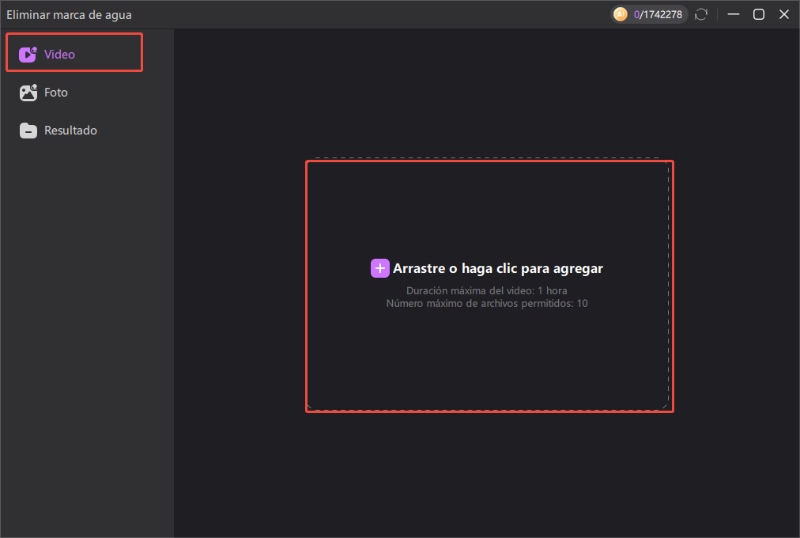Click the Resultado folder icon in sidebar
The width and height of the screenshot is (800, 538).
pyautogui.click(x=28, y=131)
